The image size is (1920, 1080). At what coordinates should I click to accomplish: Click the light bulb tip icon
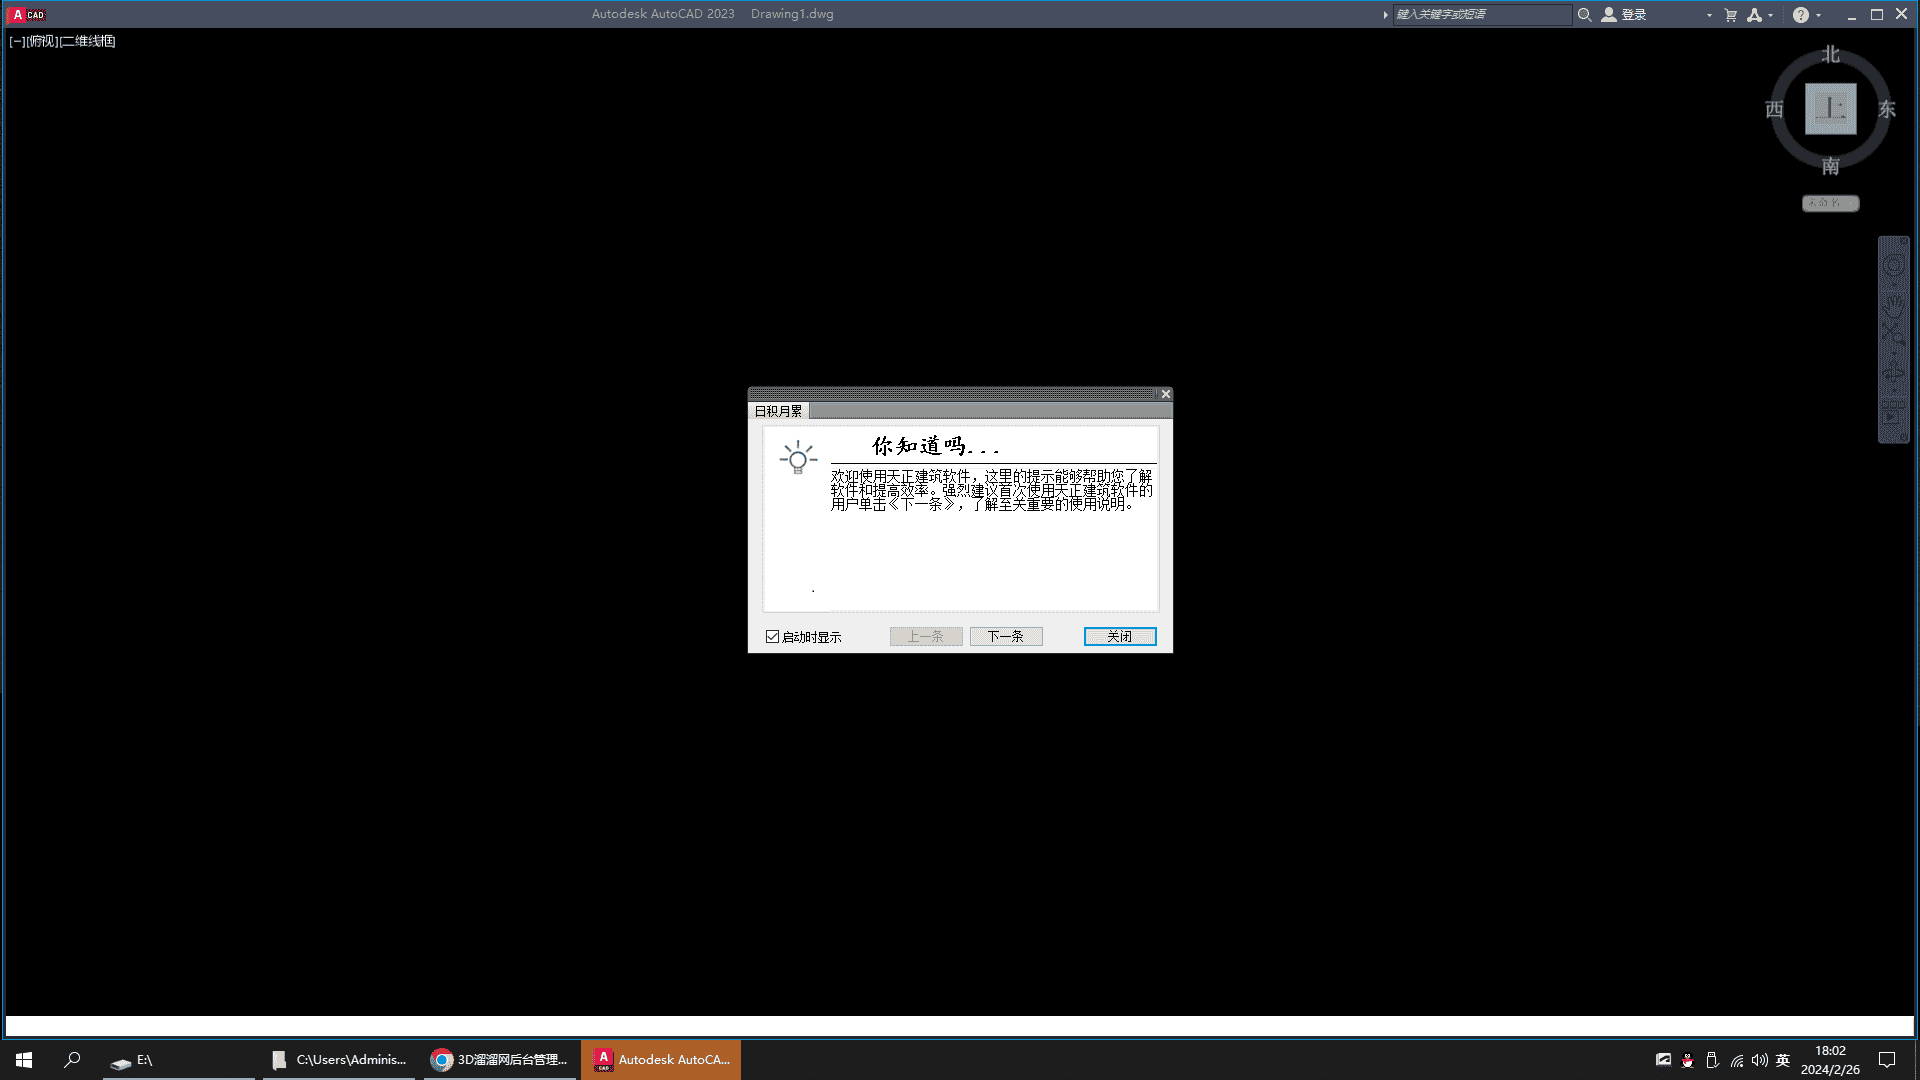pos(798,458)
